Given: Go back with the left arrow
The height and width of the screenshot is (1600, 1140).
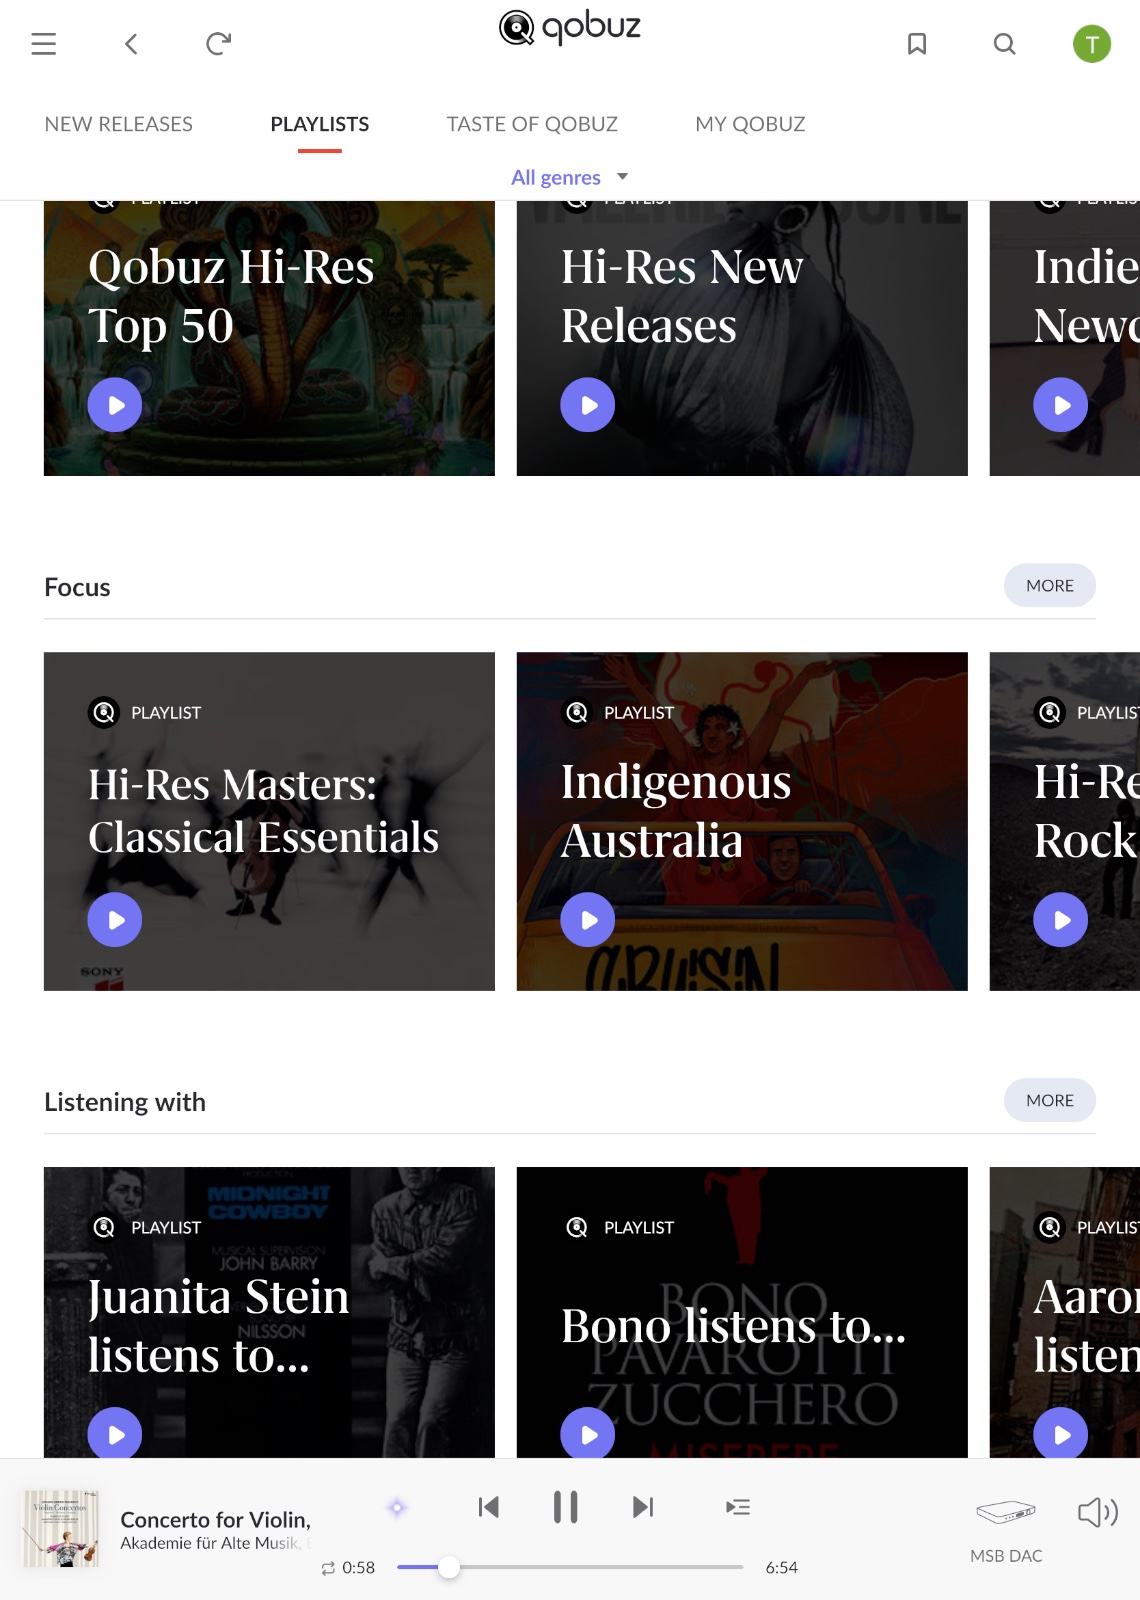Looking at the screenshot, I should click(131, 44).
